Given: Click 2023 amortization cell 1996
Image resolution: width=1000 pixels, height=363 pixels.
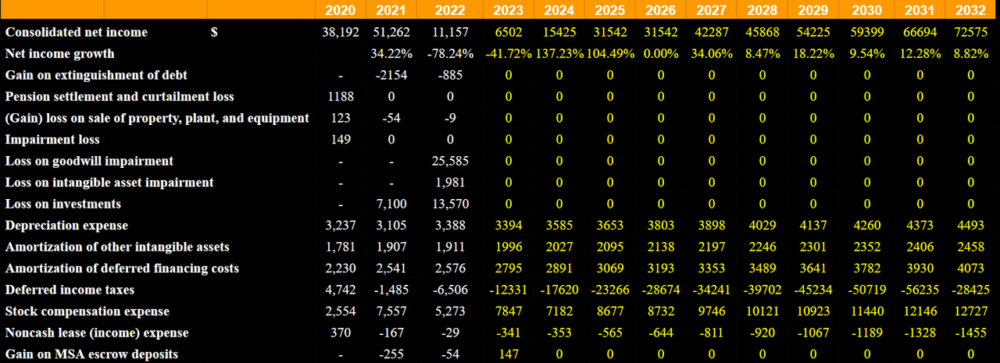Looking at the screenshot, I should 508,247.
